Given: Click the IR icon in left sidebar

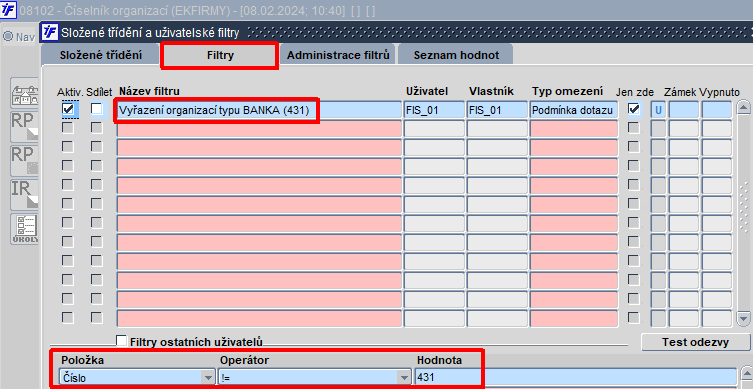Looking at the screenshot, I should click(25, 194).
